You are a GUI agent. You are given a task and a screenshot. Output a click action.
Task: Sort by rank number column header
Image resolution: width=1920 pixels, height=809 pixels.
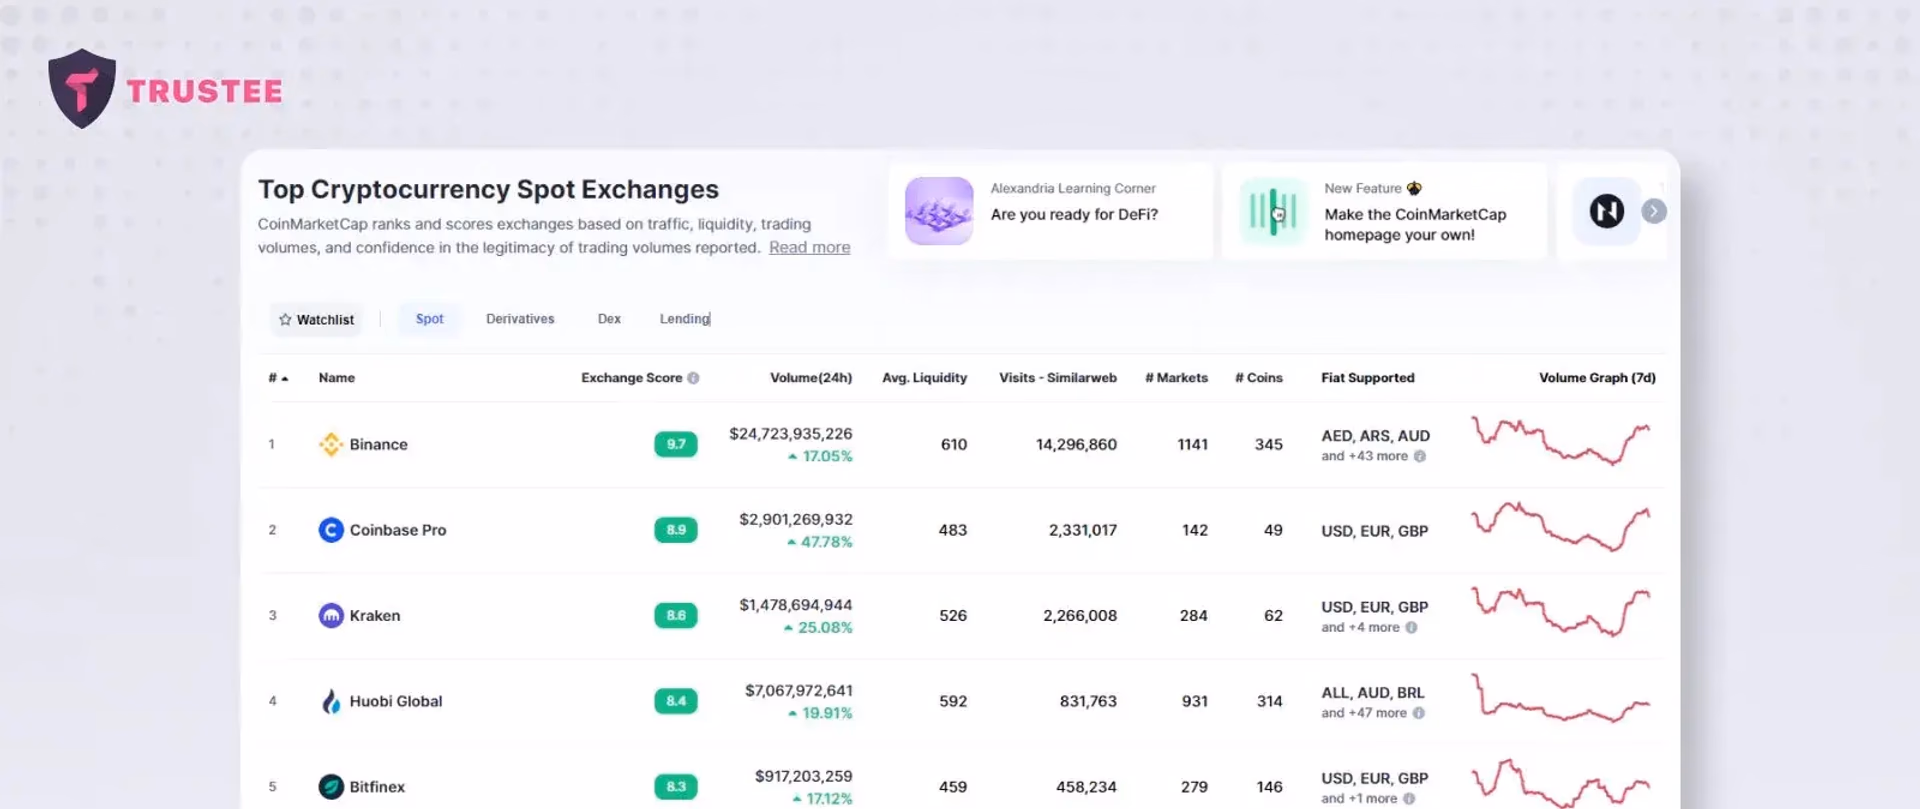pos(278,378)
